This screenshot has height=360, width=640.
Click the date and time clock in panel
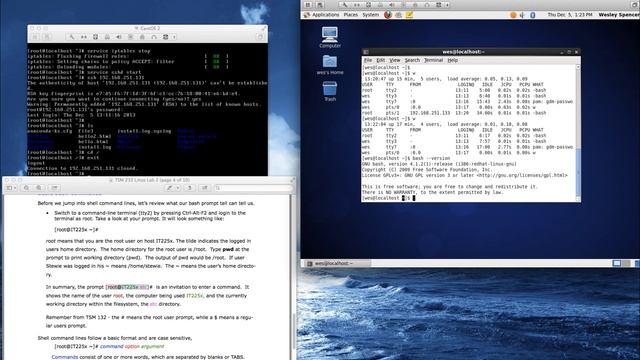570,15
